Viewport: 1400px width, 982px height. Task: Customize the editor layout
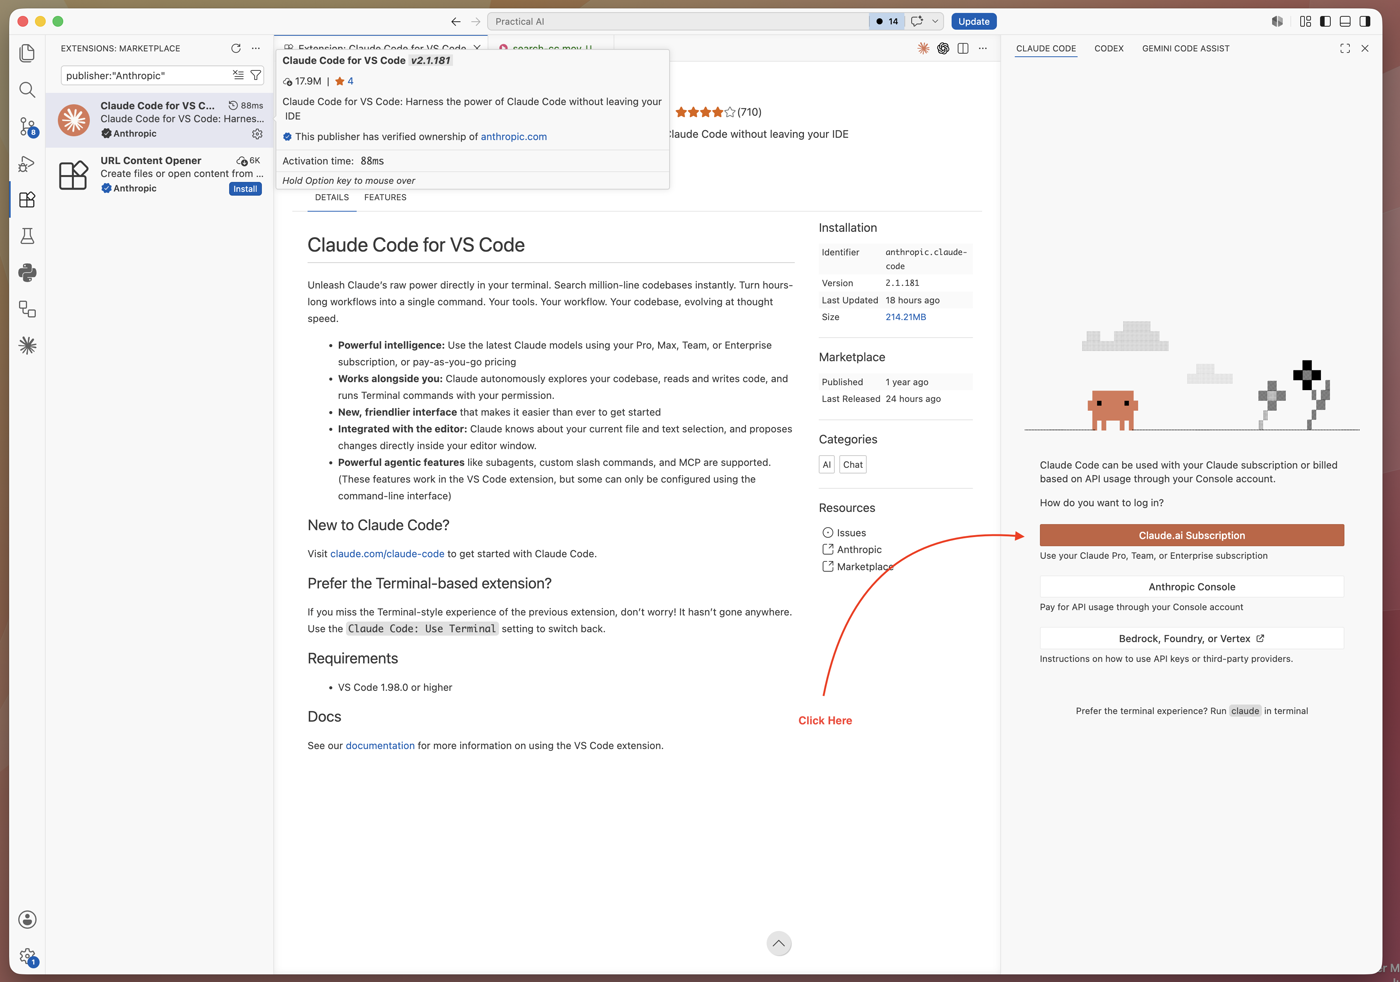pyautogui.click(x=1306, y=21)
